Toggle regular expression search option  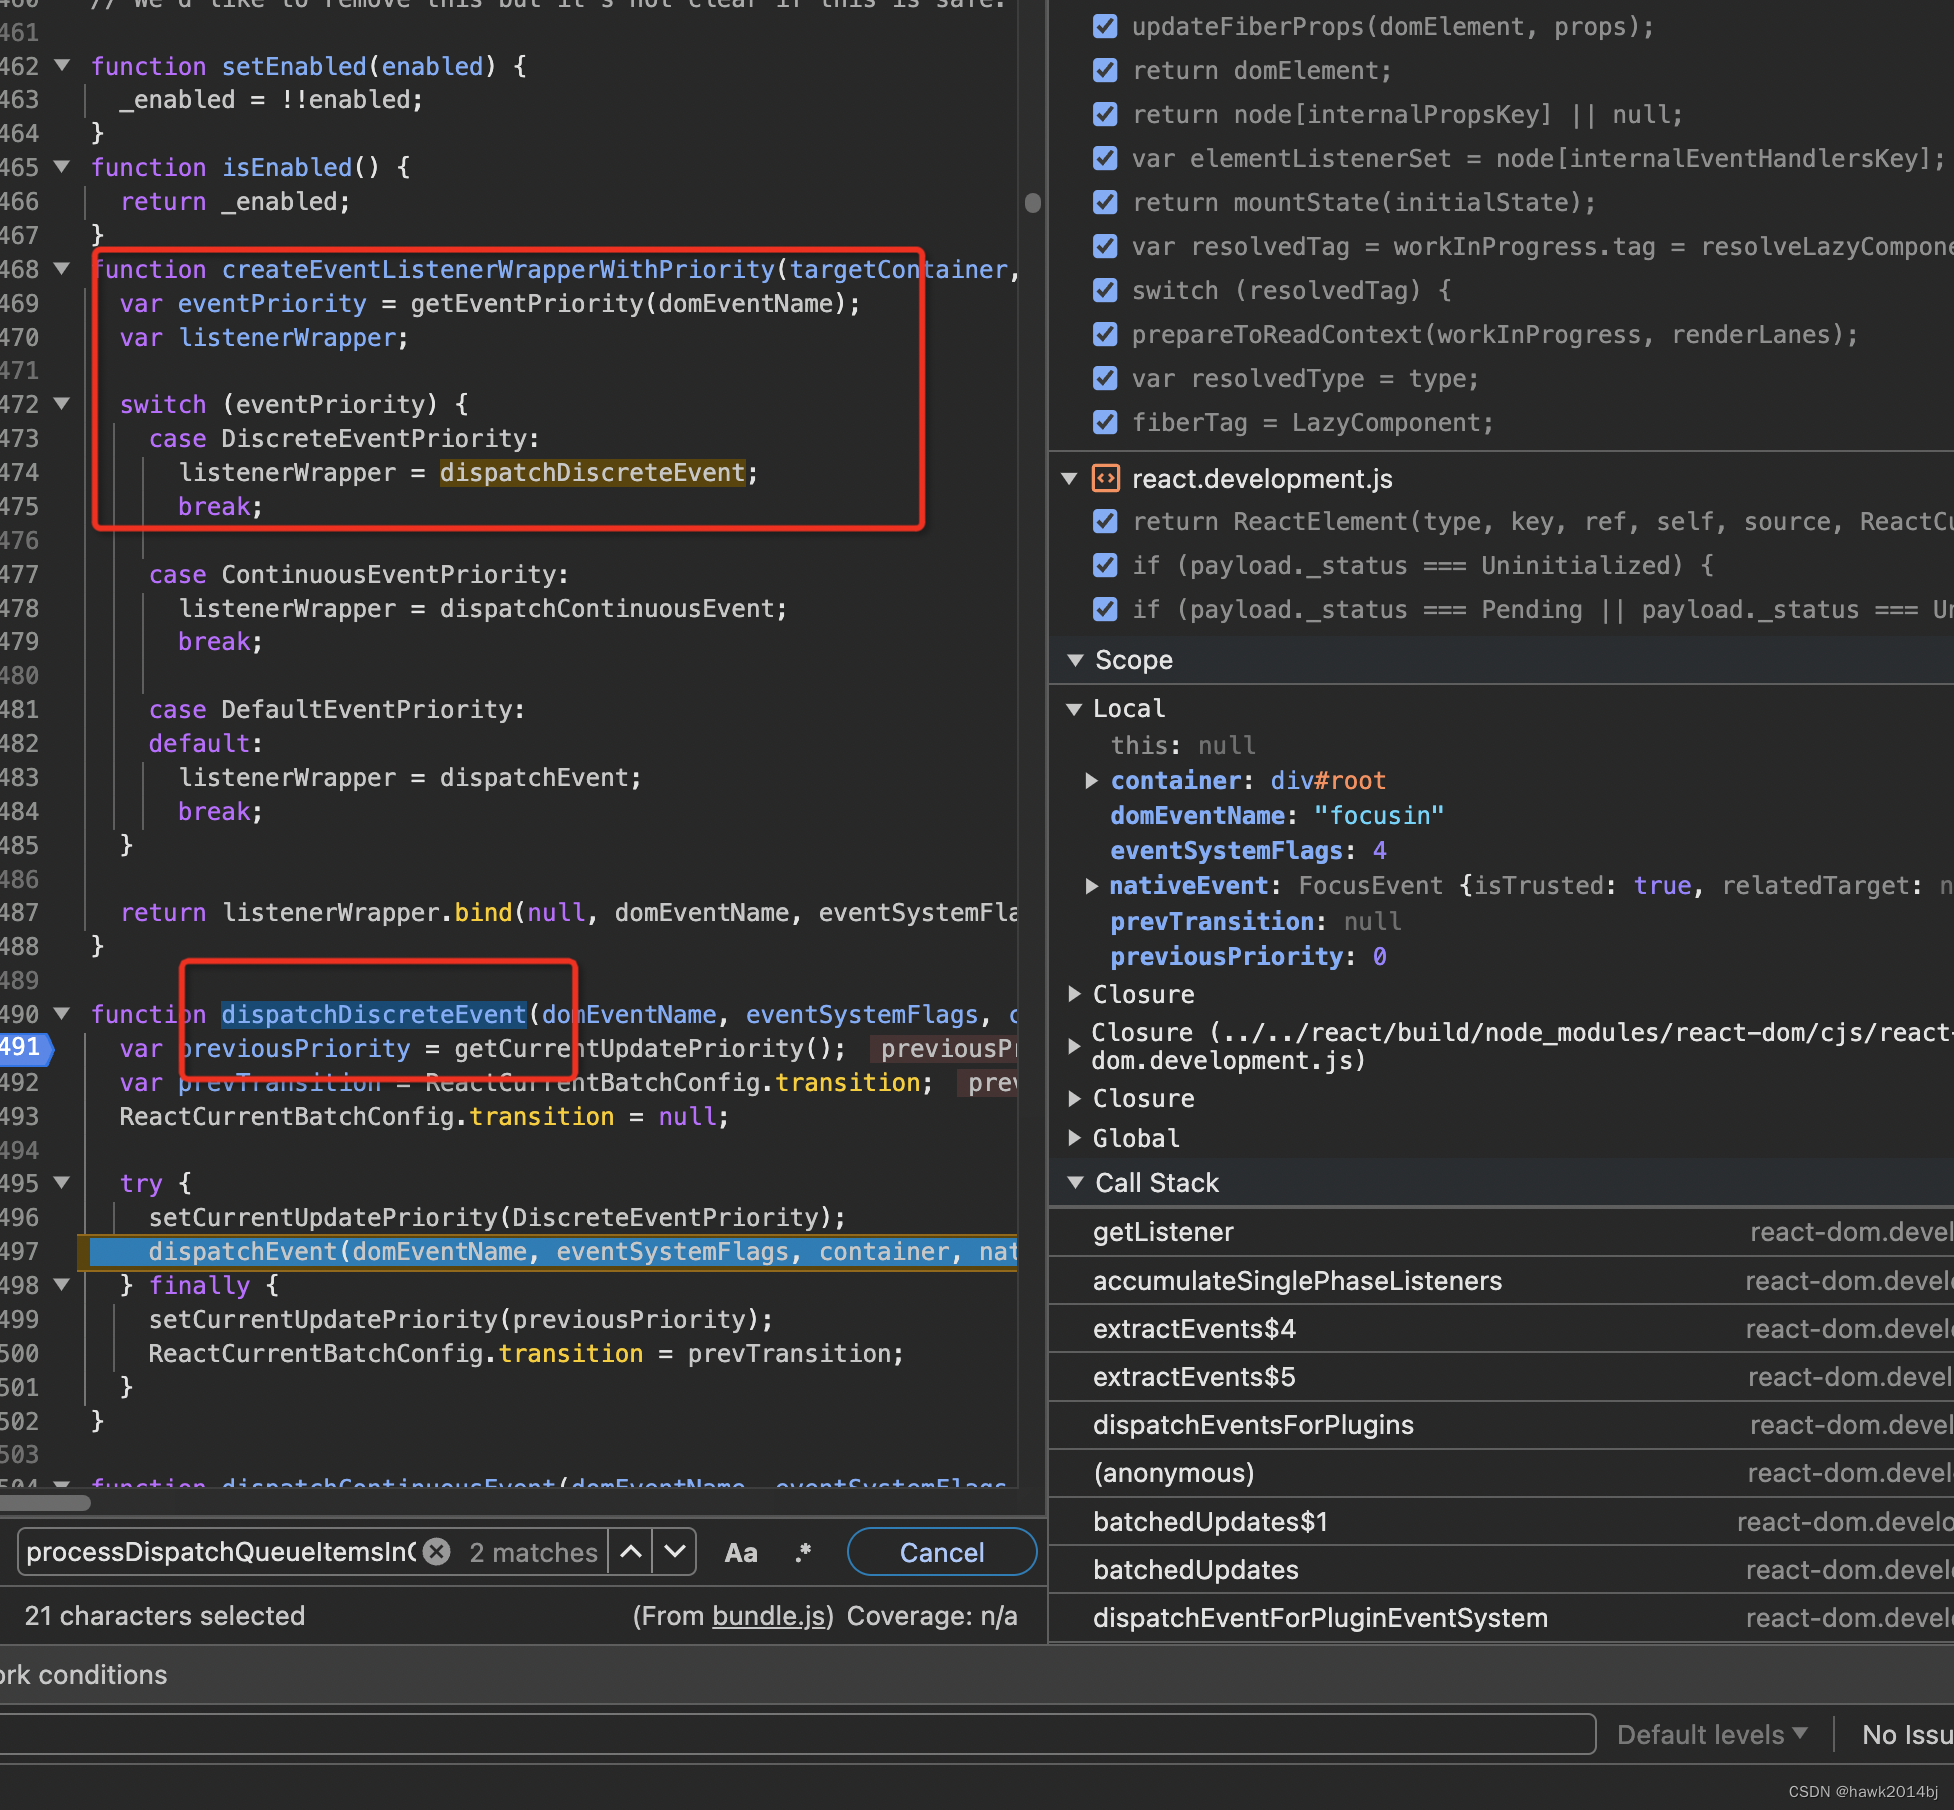[802, 1552]
